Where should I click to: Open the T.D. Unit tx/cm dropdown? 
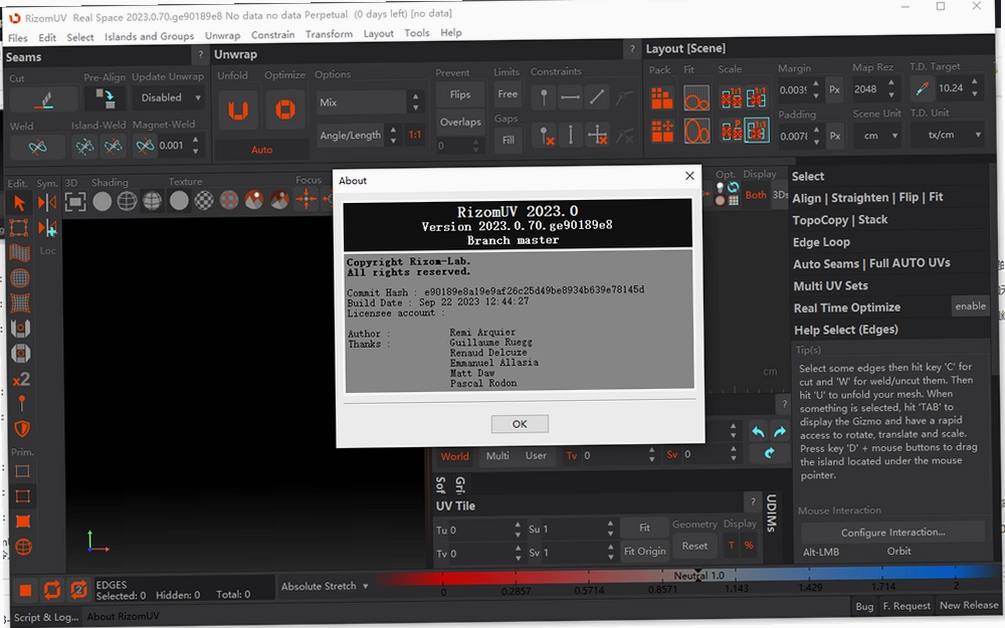tap(947, 135)
